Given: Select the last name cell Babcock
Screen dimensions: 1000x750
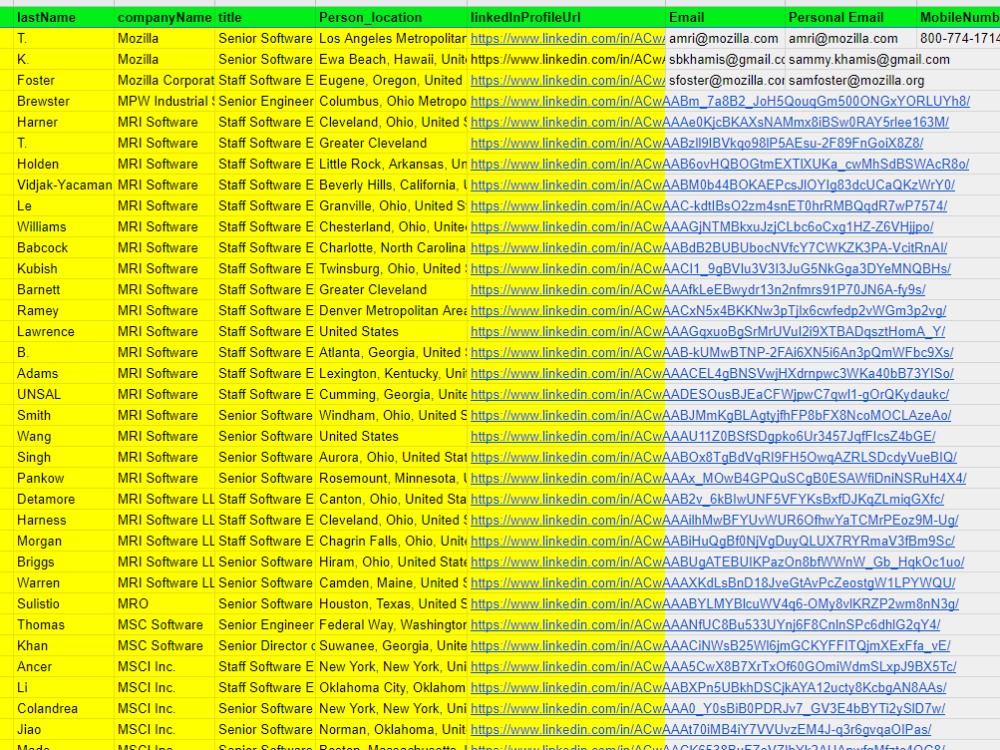Looking at the screenshot, I should tap(64, 248).
